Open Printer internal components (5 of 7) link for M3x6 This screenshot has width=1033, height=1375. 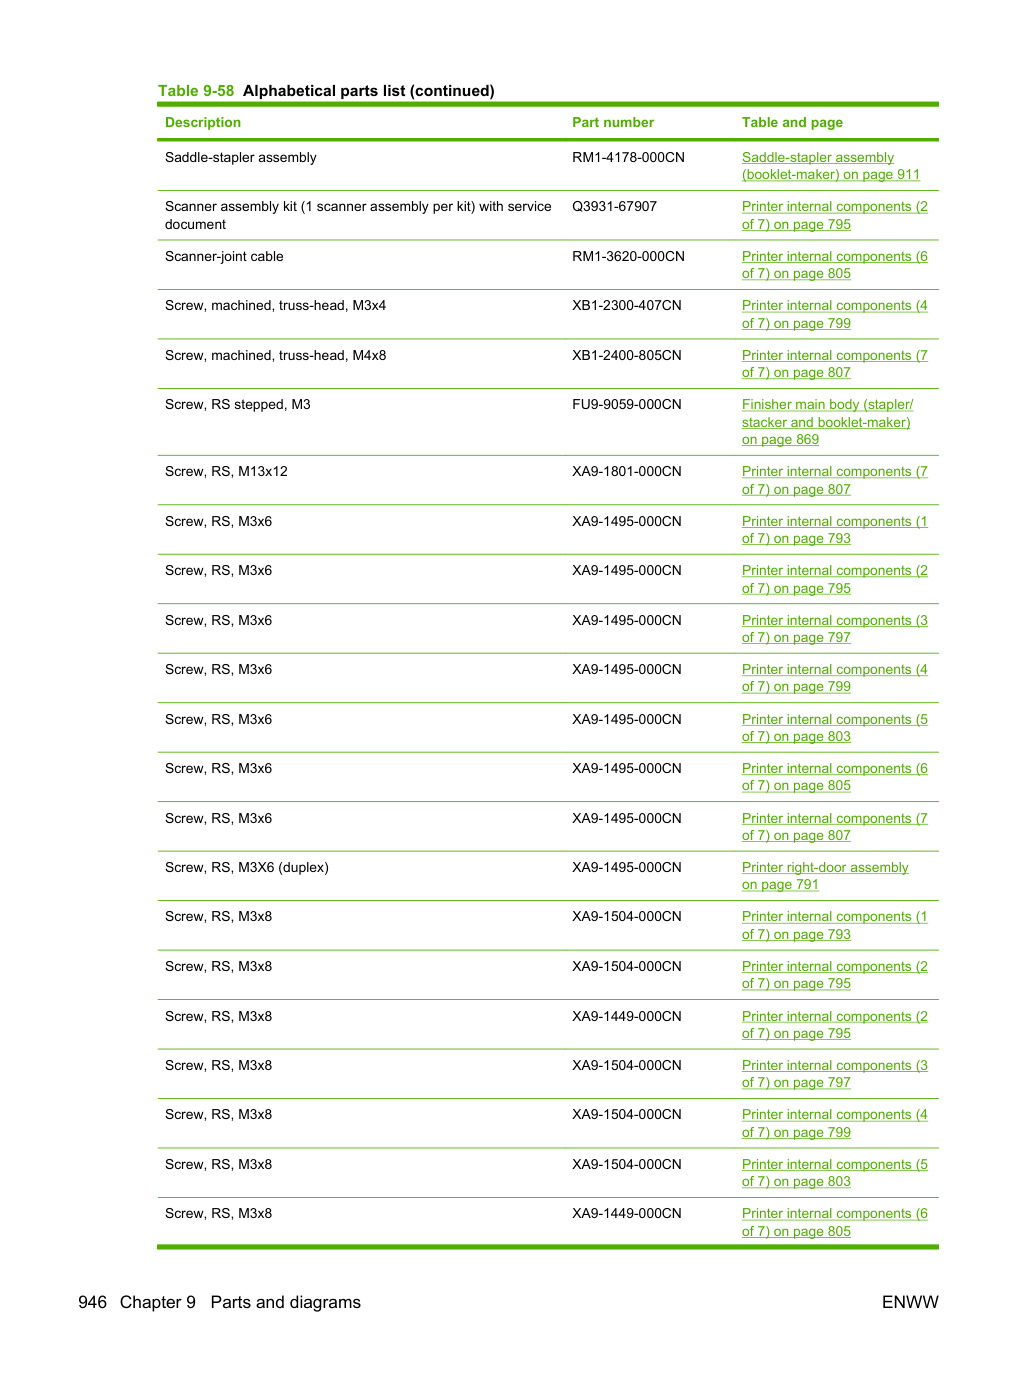click(x=834, y=728)
